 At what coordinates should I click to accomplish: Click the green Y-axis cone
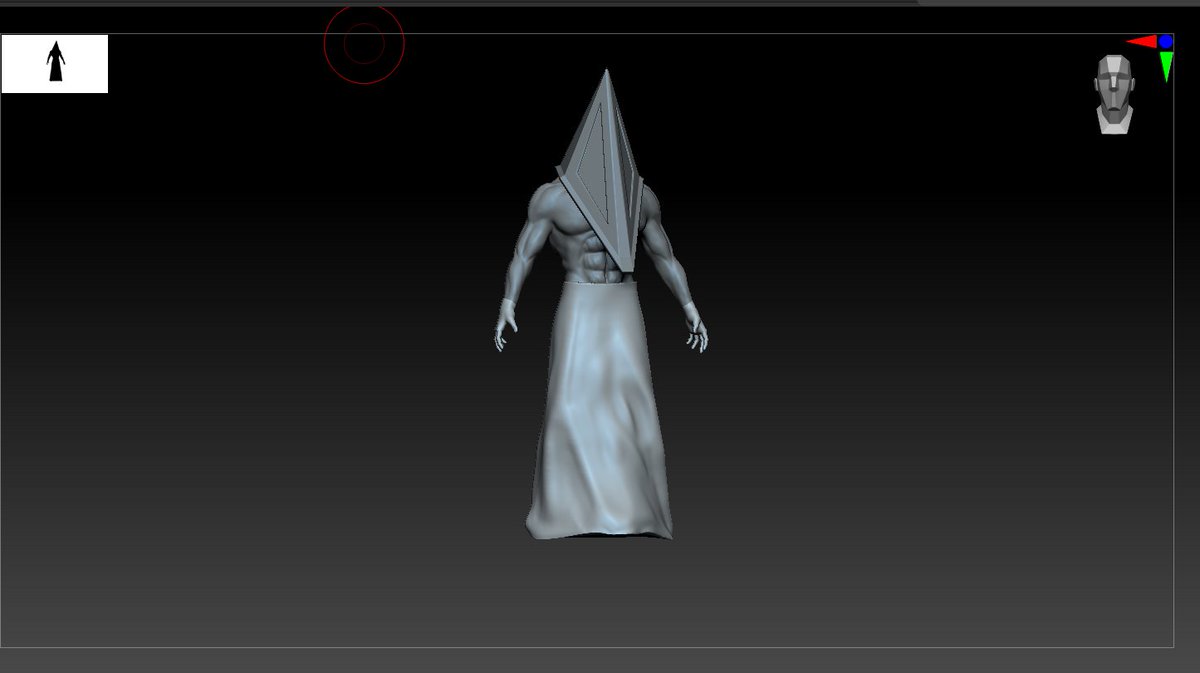pos(1166,66)
